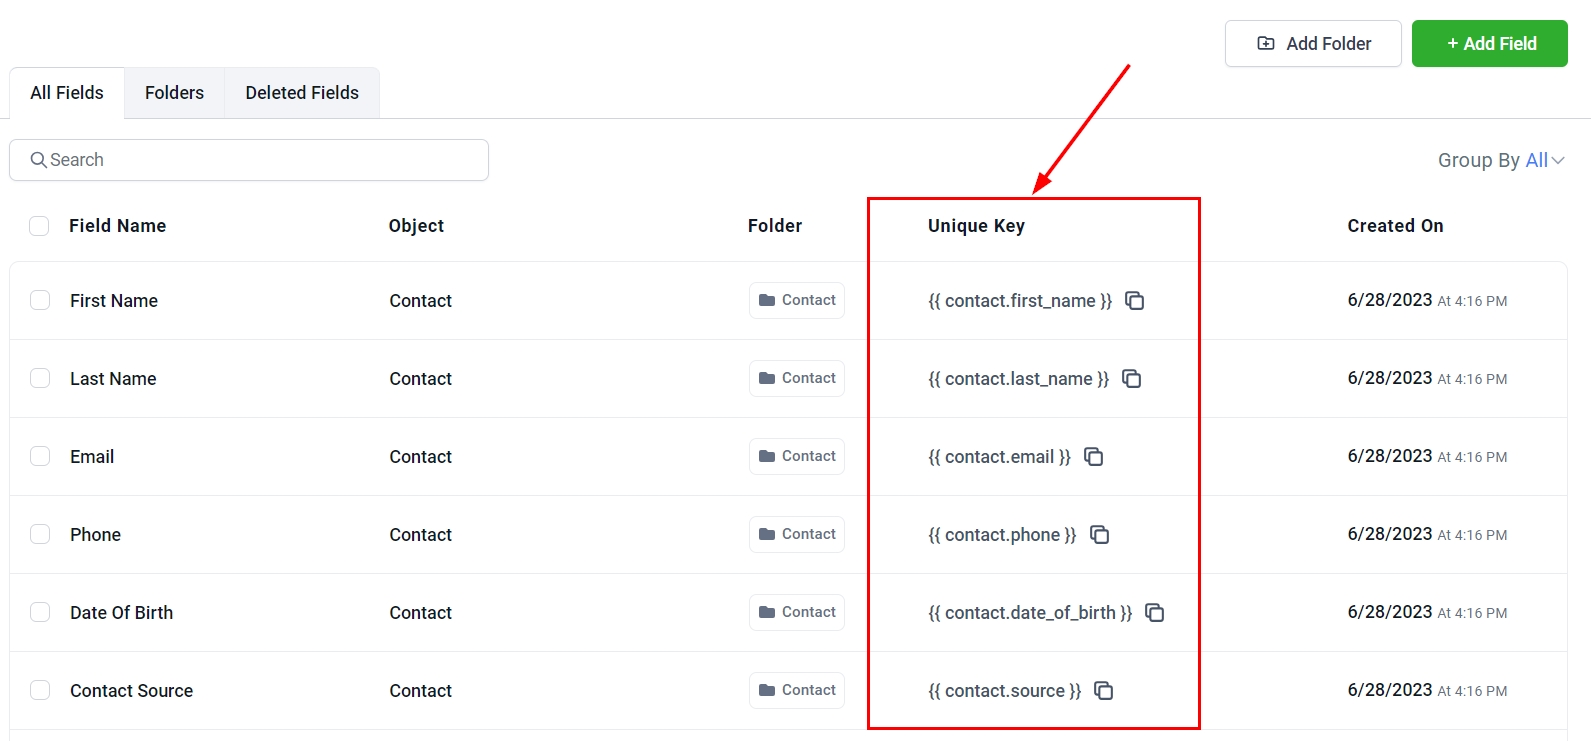Open the Deleted Fields tab
The height and width of the screenshot is (741, 1591).
click(302, 93)
